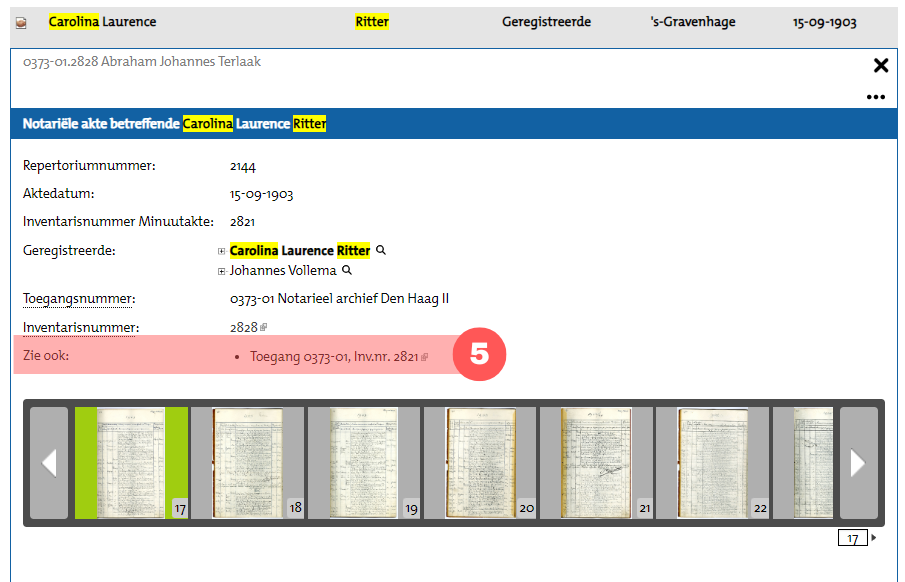905x582 pixels.
Task: Search for Johannes Vollema via magnifier icon
Action: (x=347, y=270)
